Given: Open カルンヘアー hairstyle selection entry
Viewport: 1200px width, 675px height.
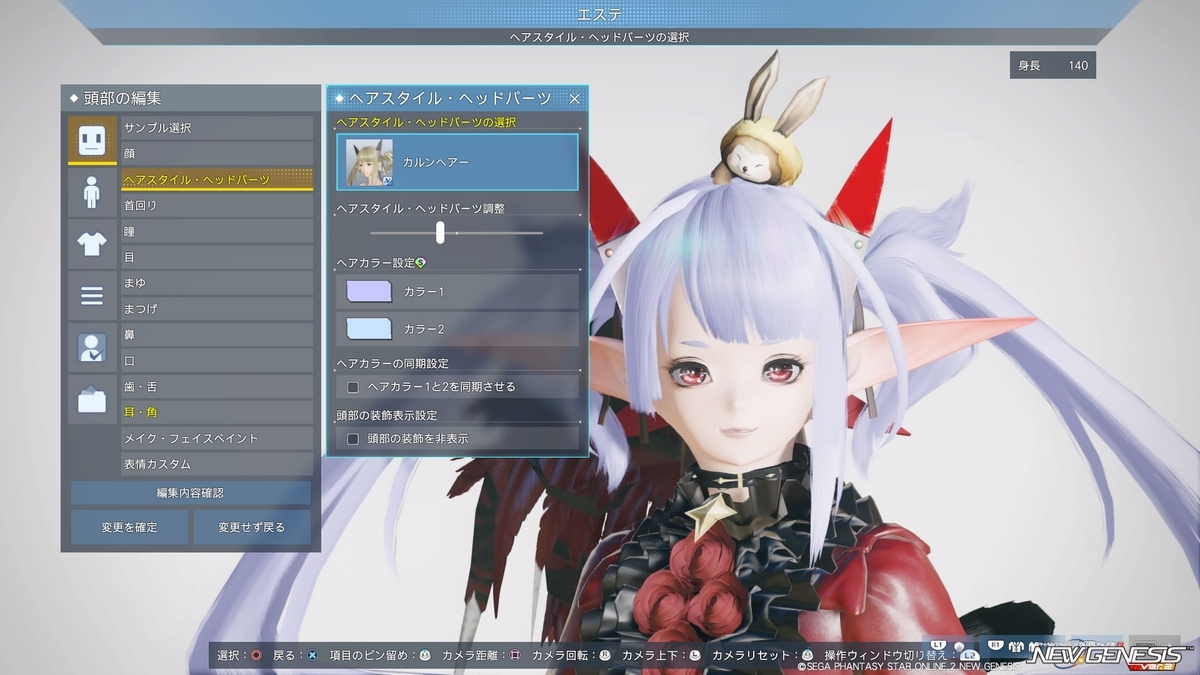Looking at the screenshot, I should point(458,162).
